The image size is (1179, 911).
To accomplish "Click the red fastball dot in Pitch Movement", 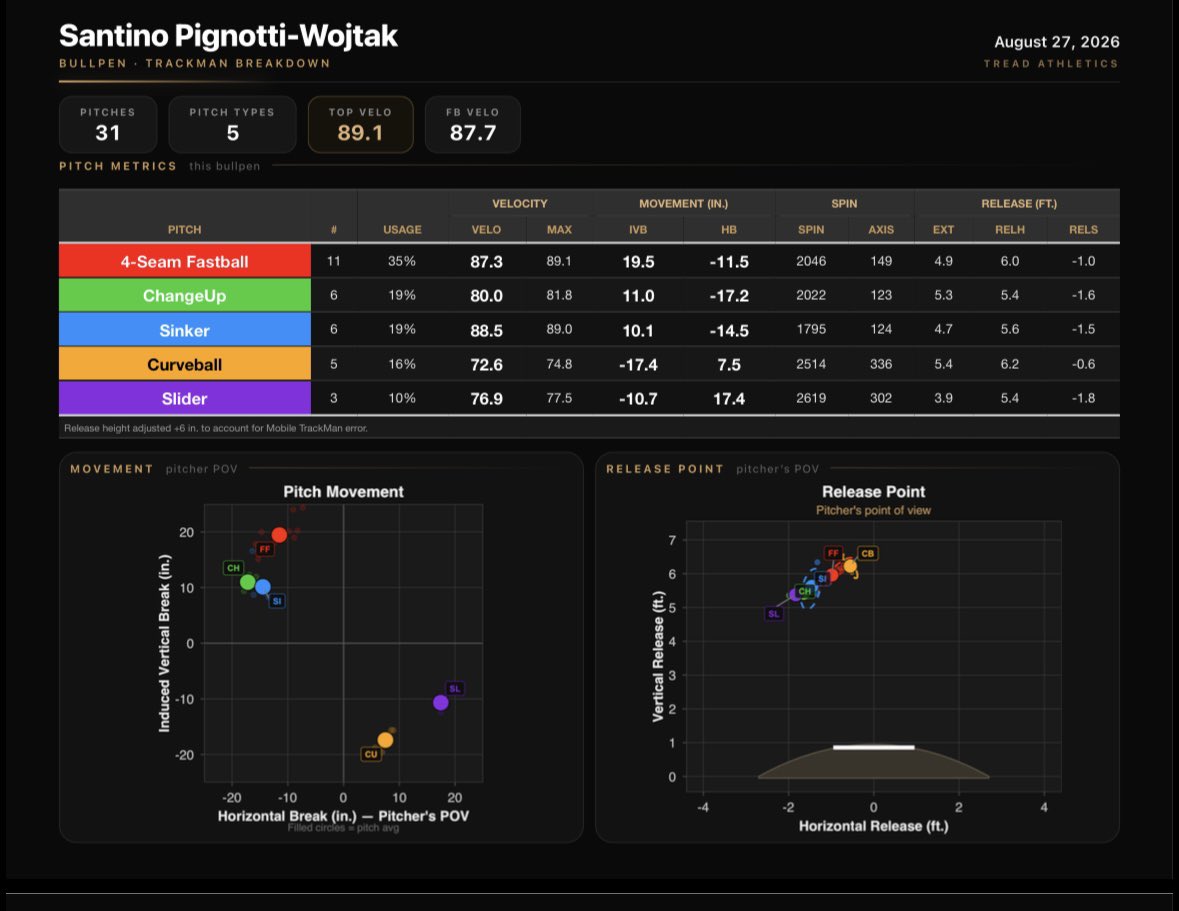I will tap(279, 535).
